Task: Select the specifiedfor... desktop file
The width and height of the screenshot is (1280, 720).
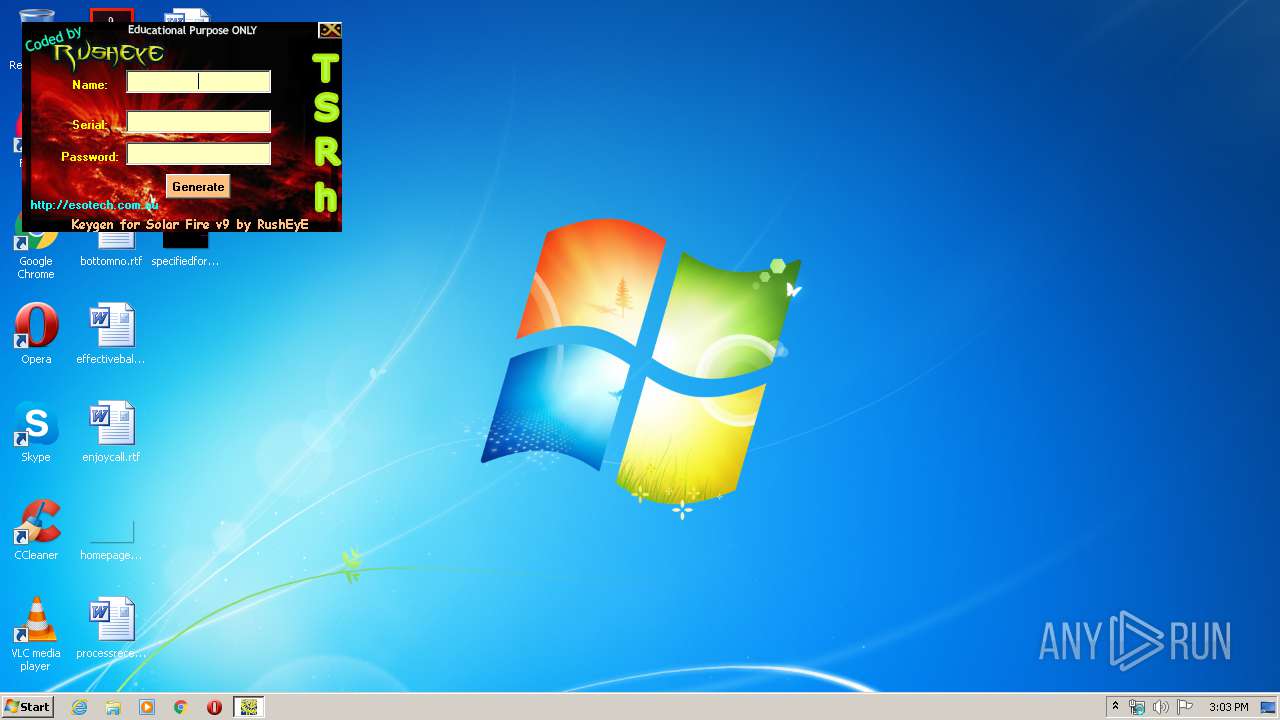Action: tap(185, 252)
